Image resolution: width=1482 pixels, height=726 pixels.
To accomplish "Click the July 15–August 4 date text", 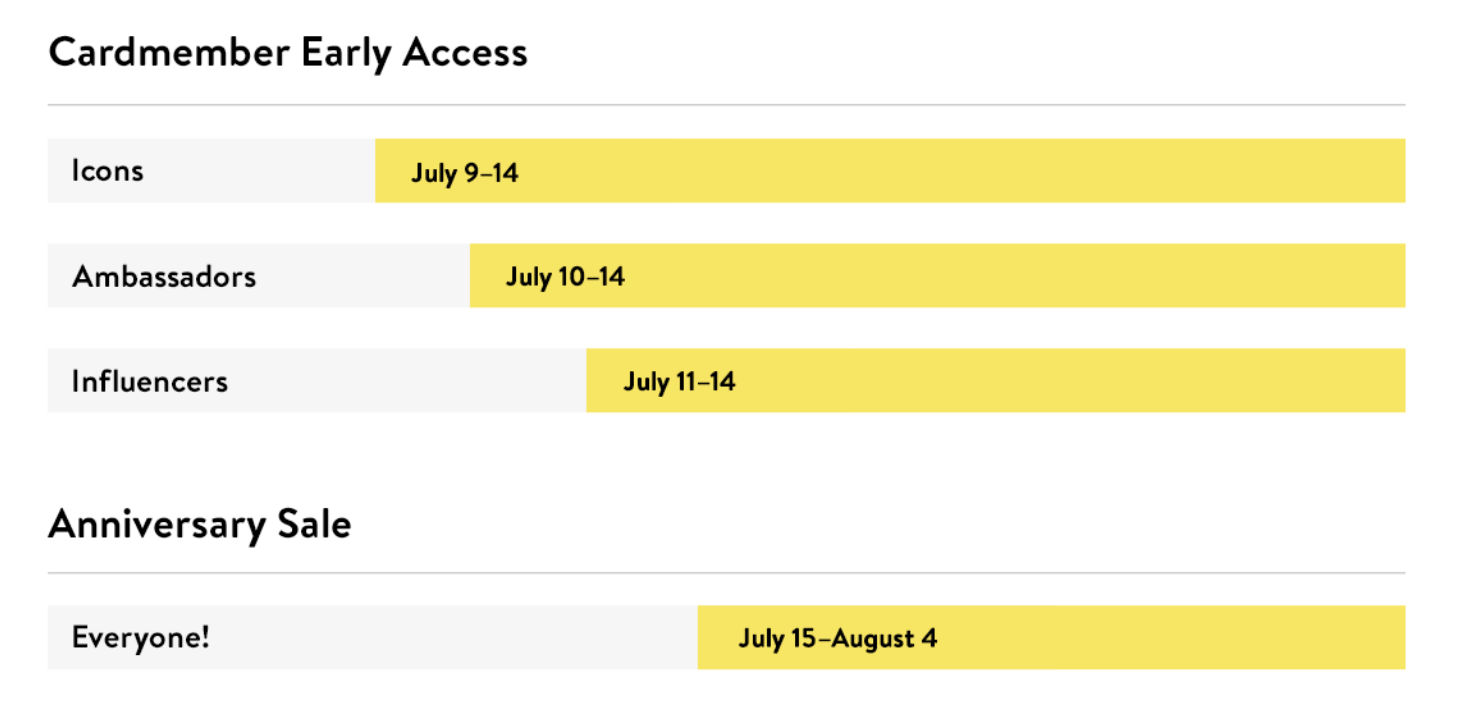I will 838,638.
